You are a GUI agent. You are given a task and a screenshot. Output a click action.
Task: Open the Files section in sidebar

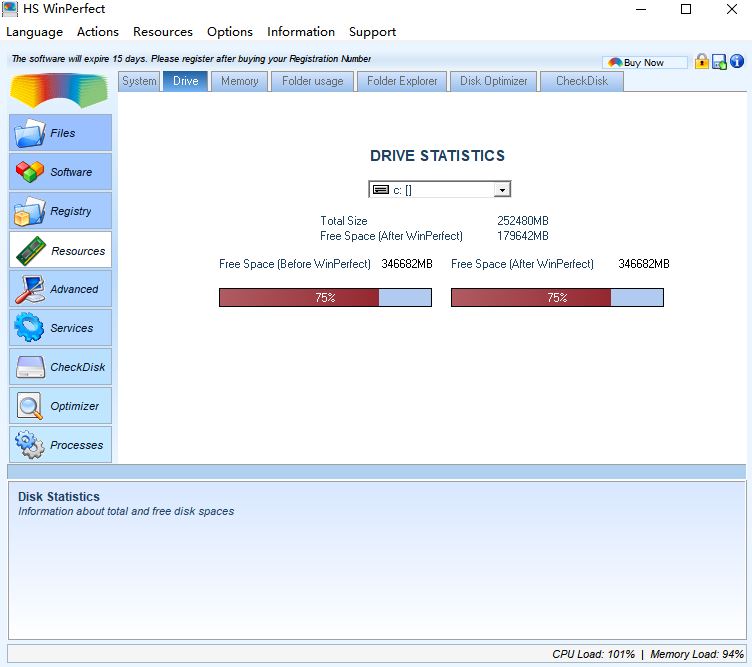[x=60, y=133]
